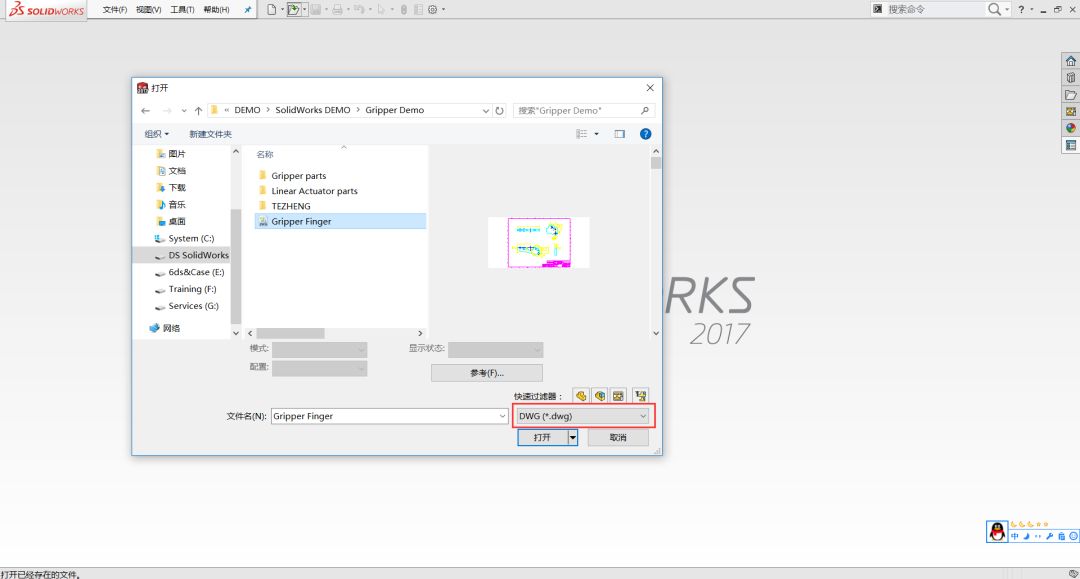Image resolution: width=1080 pixels, height=579 pixels.
Task: Click the DEMO breadcrumb in address bar
Action: [247, 110]
